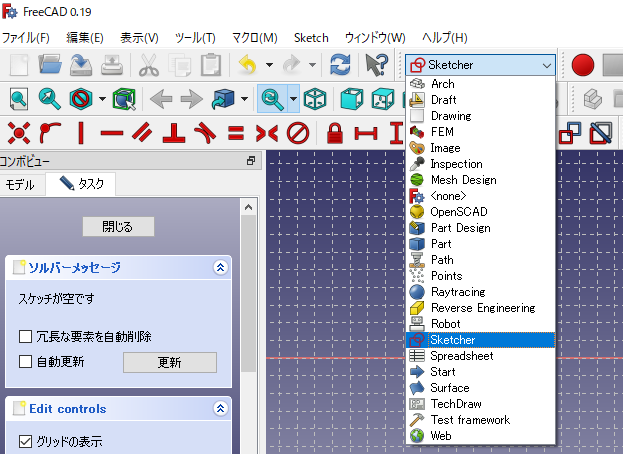
Task: Apply the Parallel constraint
Action: coord(142,133)
